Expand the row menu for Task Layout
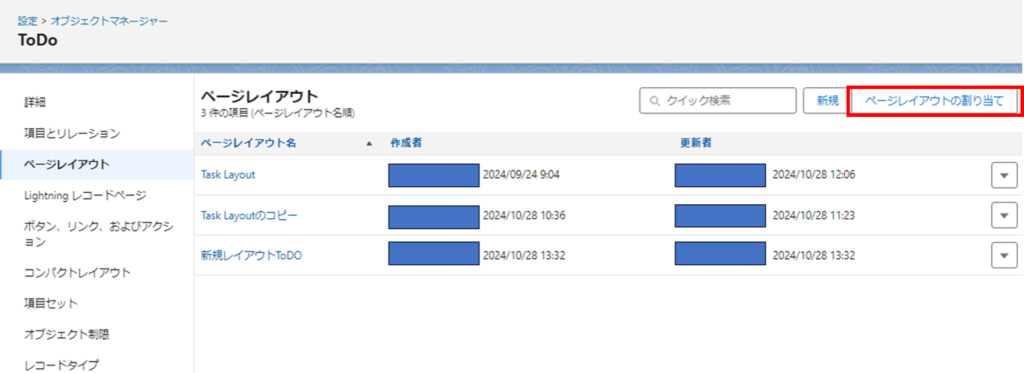The height and width of the screenshot is (373, 1024). tap(1004, 175)
